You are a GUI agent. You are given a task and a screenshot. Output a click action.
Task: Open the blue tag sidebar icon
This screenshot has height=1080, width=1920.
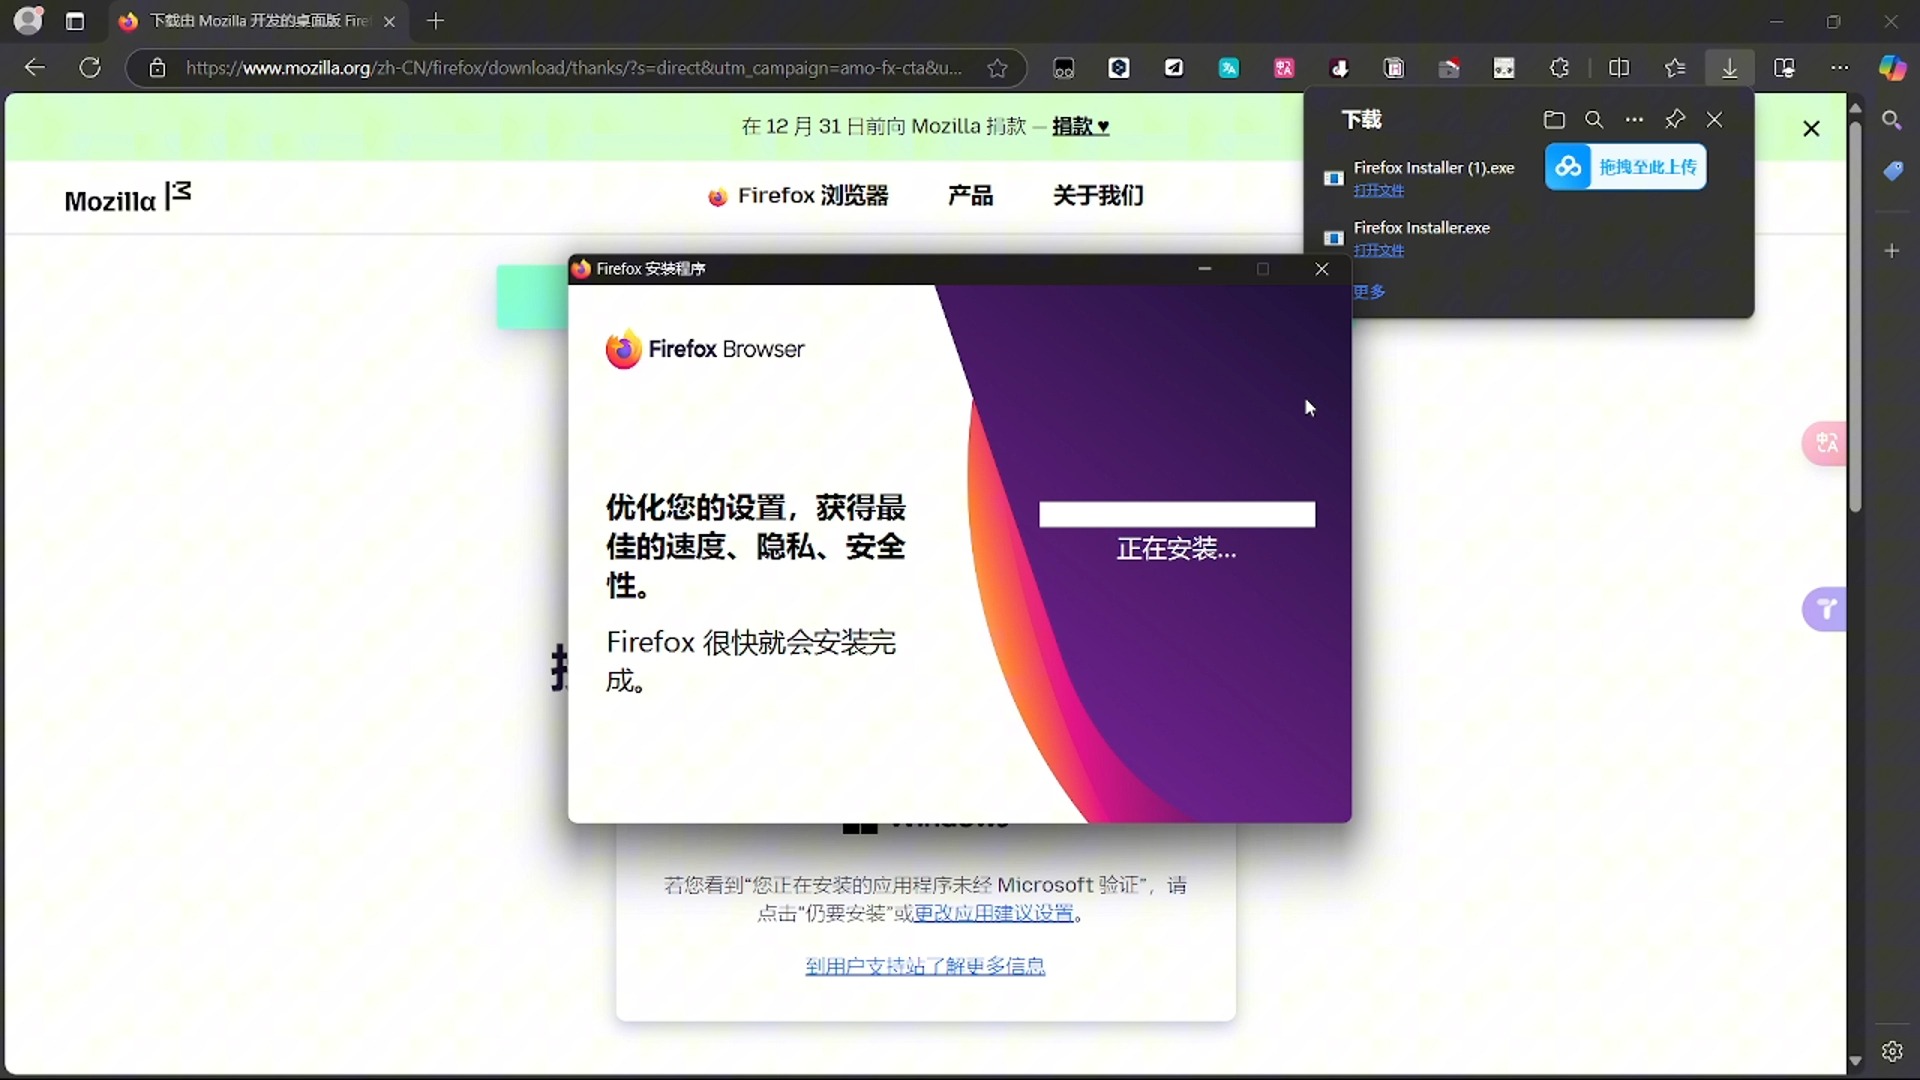pos(1892,171)
